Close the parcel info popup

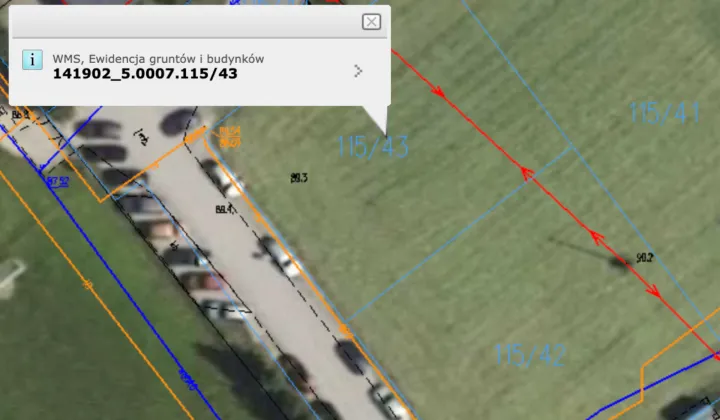pos(371,22)
